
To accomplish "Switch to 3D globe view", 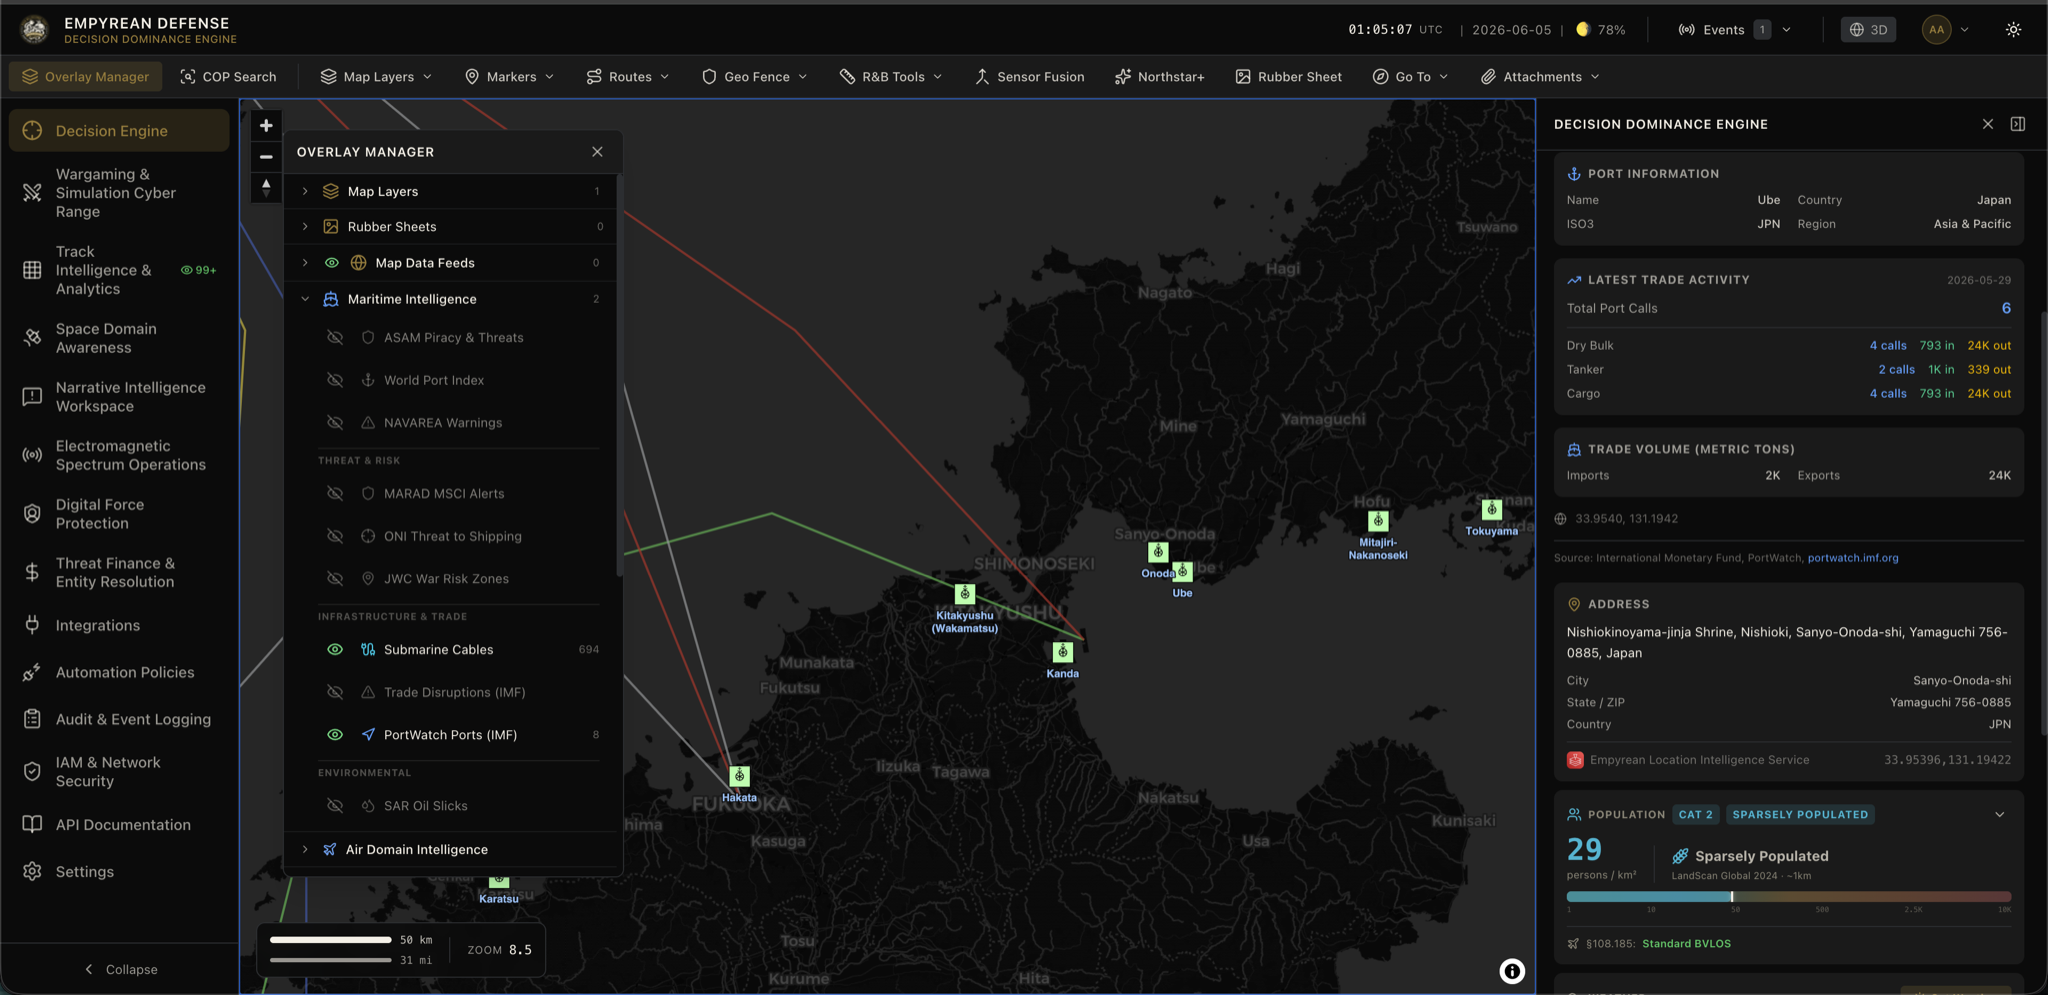I will pyautogui.click(x=1868, y=30).
